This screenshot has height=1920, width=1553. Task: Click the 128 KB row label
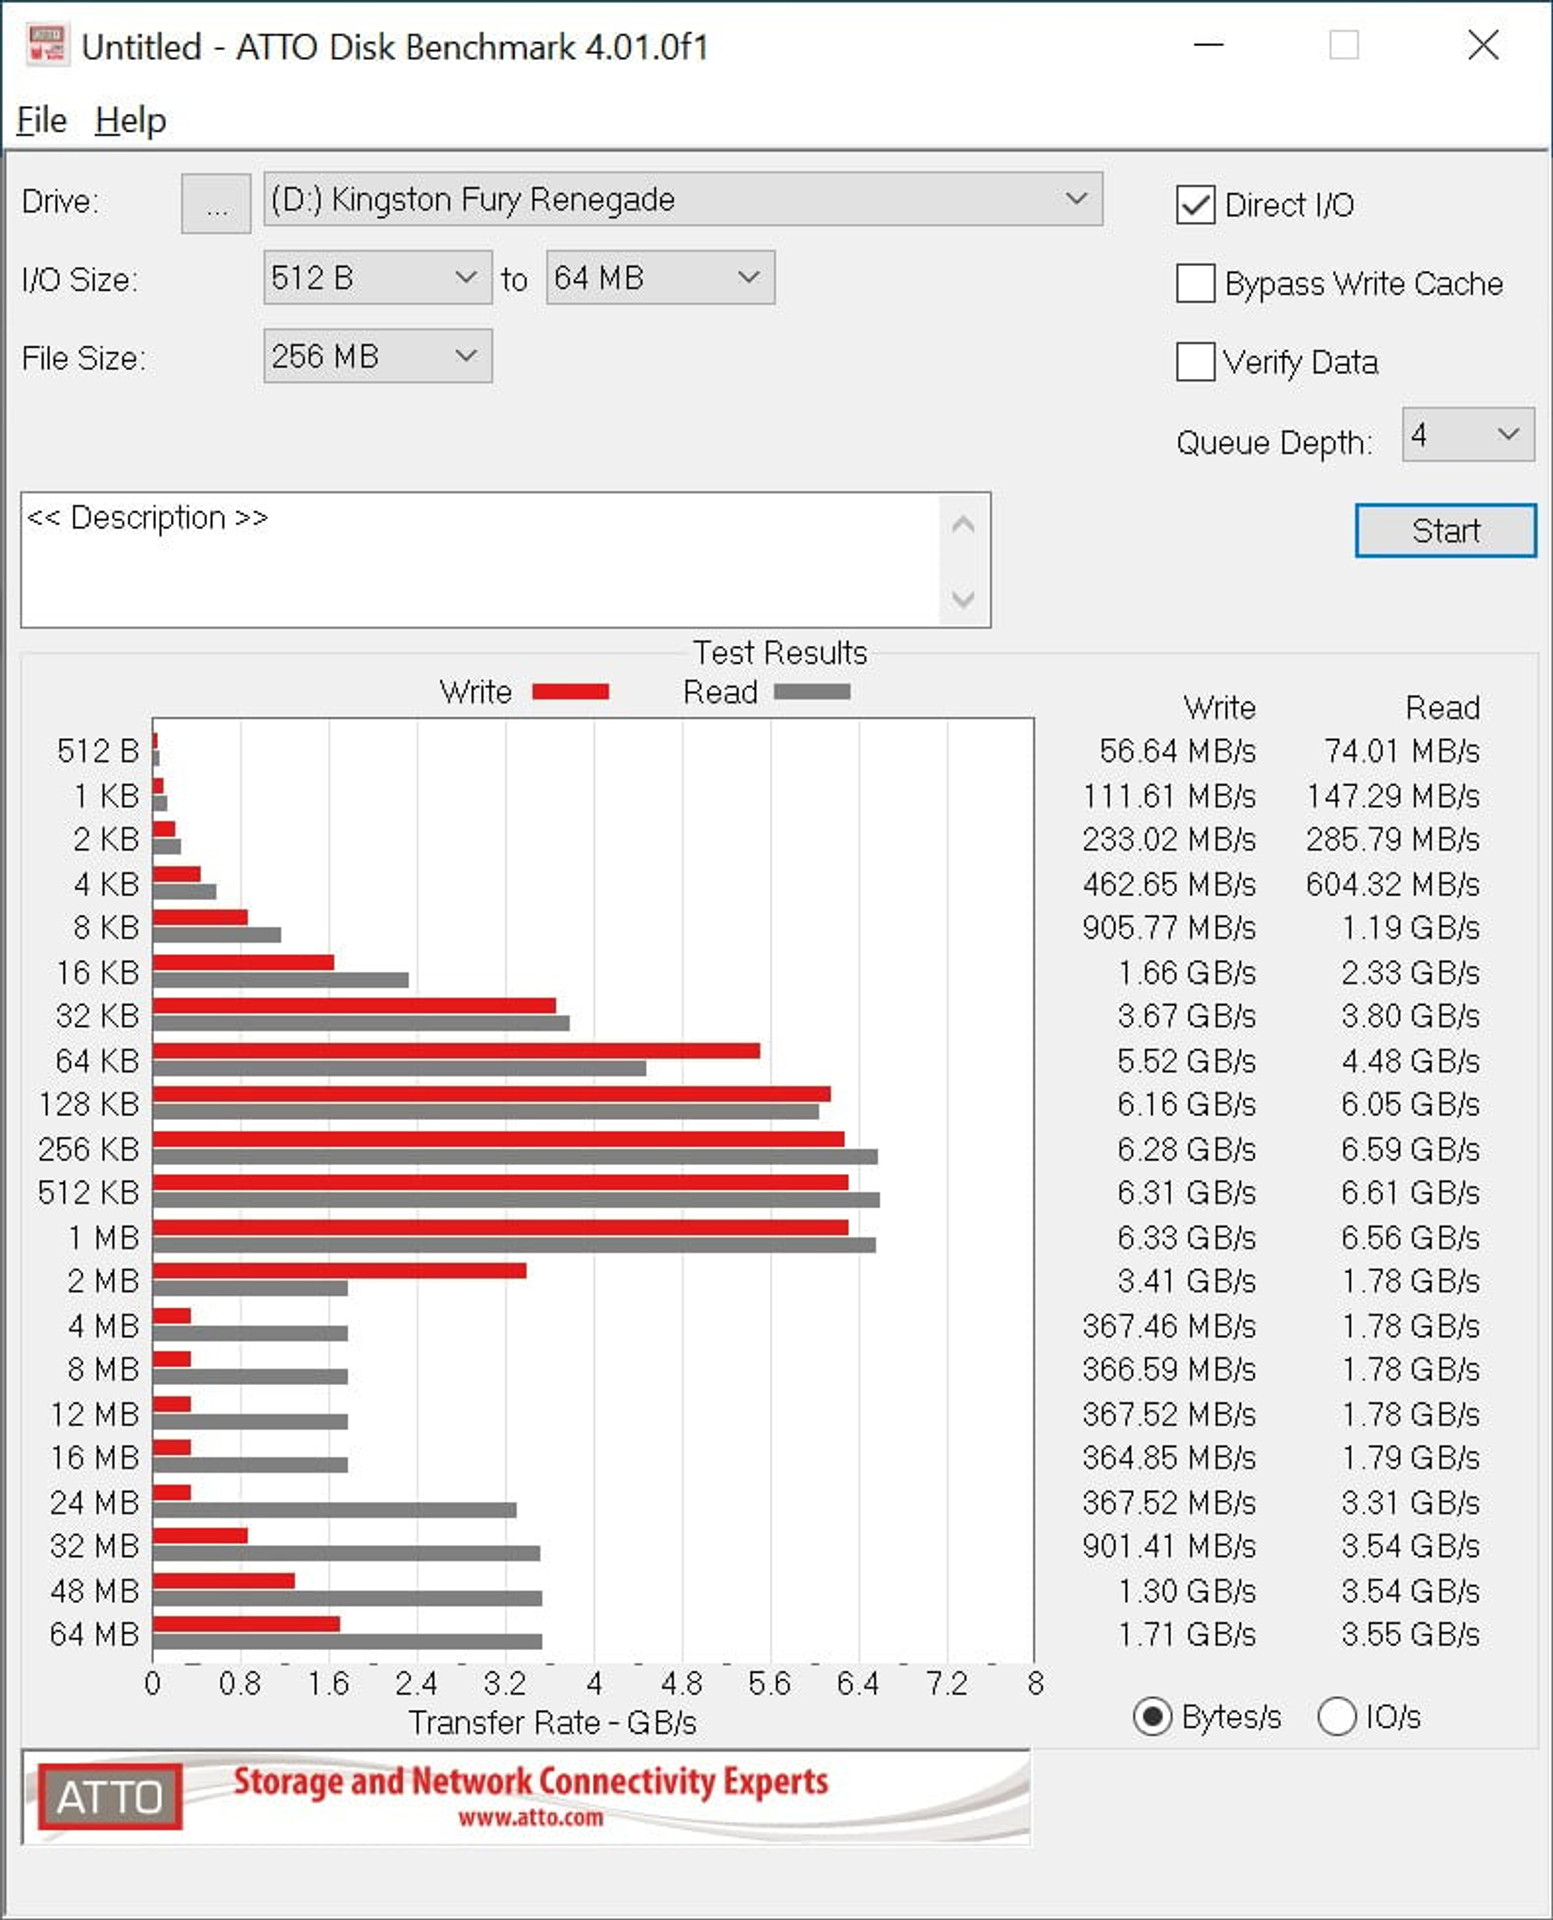point(88,1104)
